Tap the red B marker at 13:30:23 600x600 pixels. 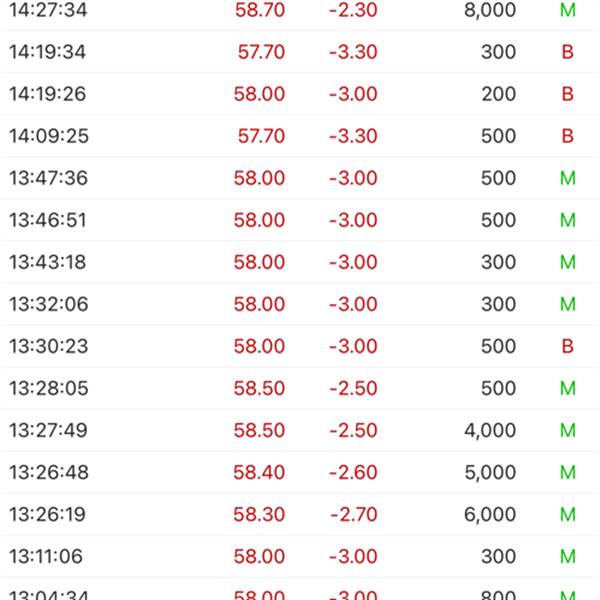click(x=568, y=346)
